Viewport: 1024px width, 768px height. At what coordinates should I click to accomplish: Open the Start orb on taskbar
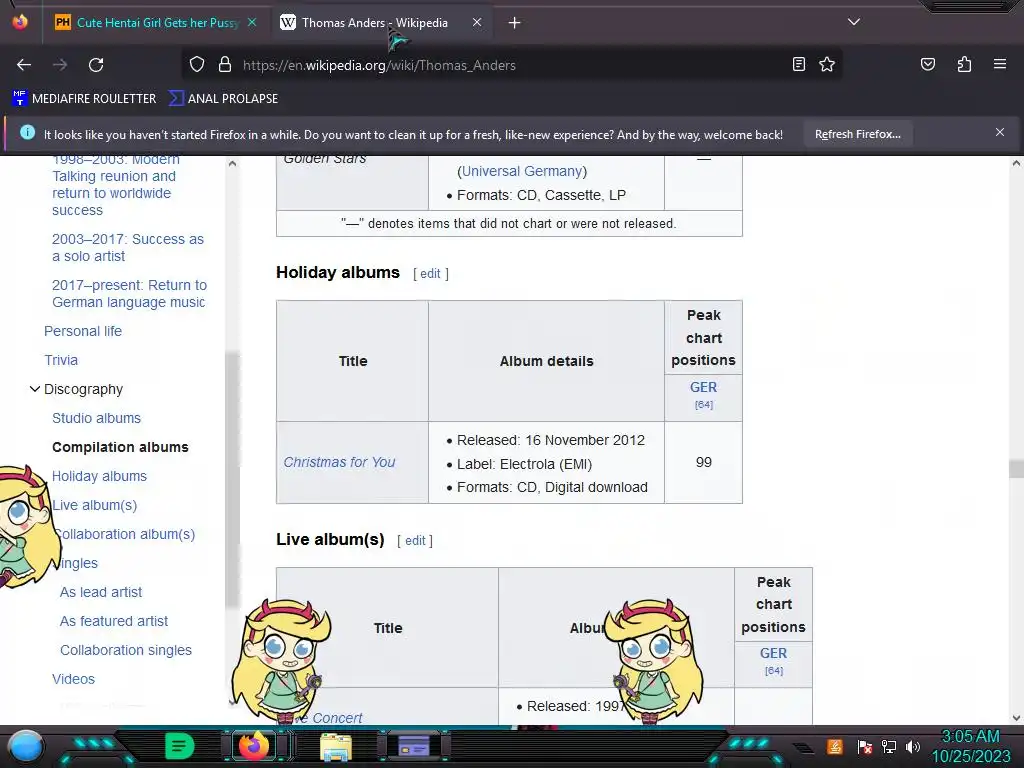coord(25,746)
